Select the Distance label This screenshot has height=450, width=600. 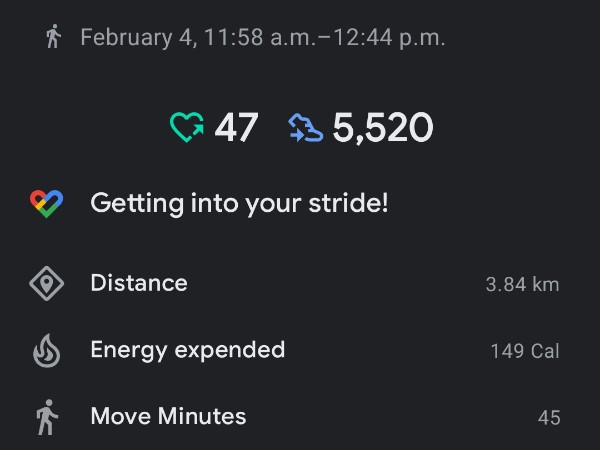pyautogui.click(x=139, y=283)
